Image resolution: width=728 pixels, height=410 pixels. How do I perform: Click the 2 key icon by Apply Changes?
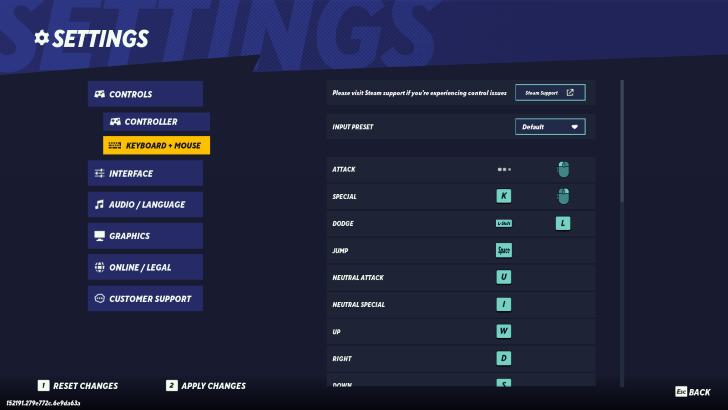pyautogui.click(x=171, y=385)
